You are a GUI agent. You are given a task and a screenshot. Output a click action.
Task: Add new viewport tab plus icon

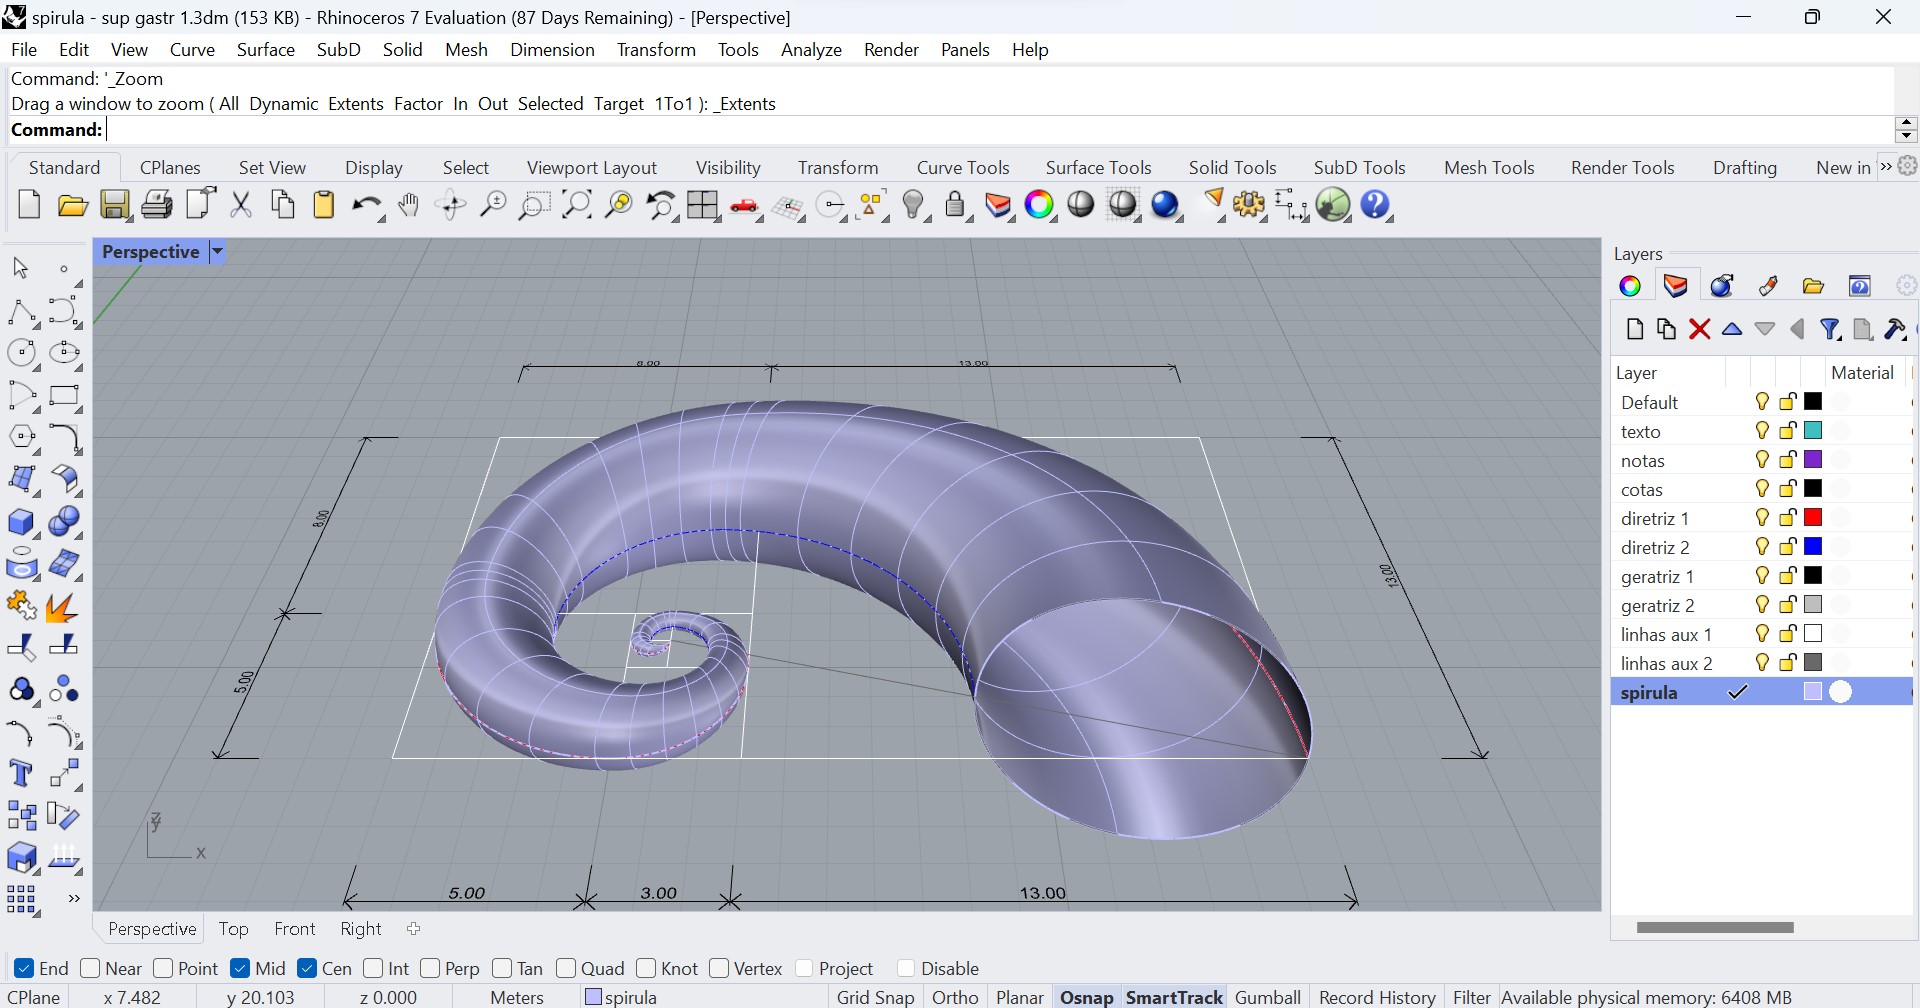coord(413,929)
